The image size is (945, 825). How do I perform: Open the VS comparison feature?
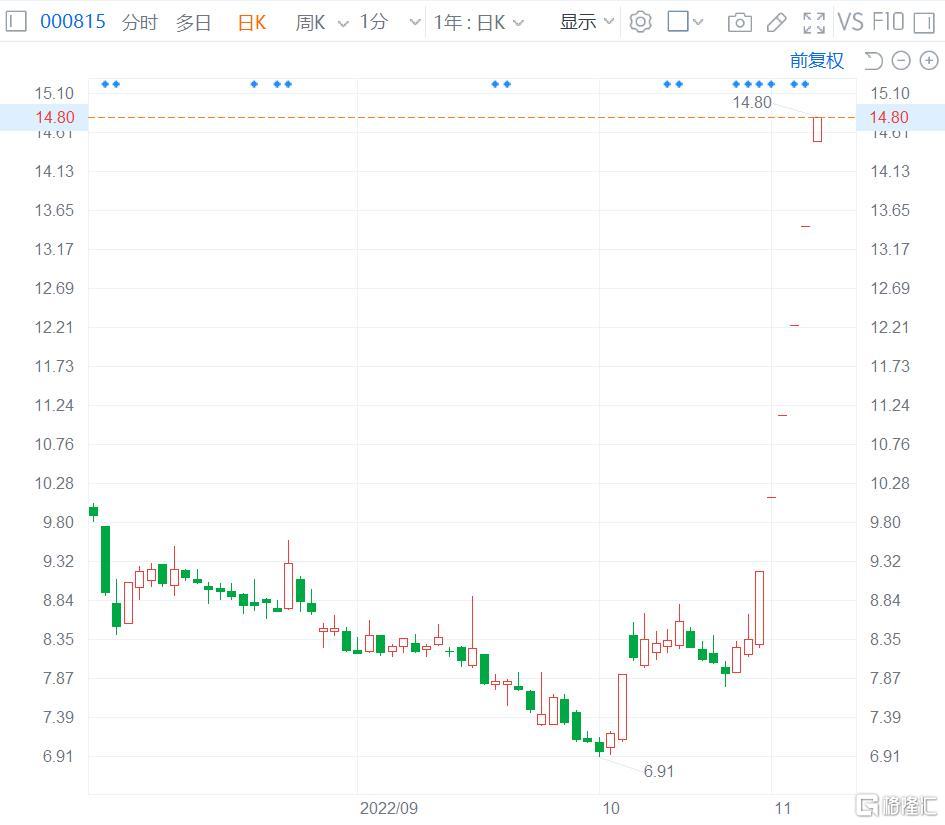click(850, 22)
